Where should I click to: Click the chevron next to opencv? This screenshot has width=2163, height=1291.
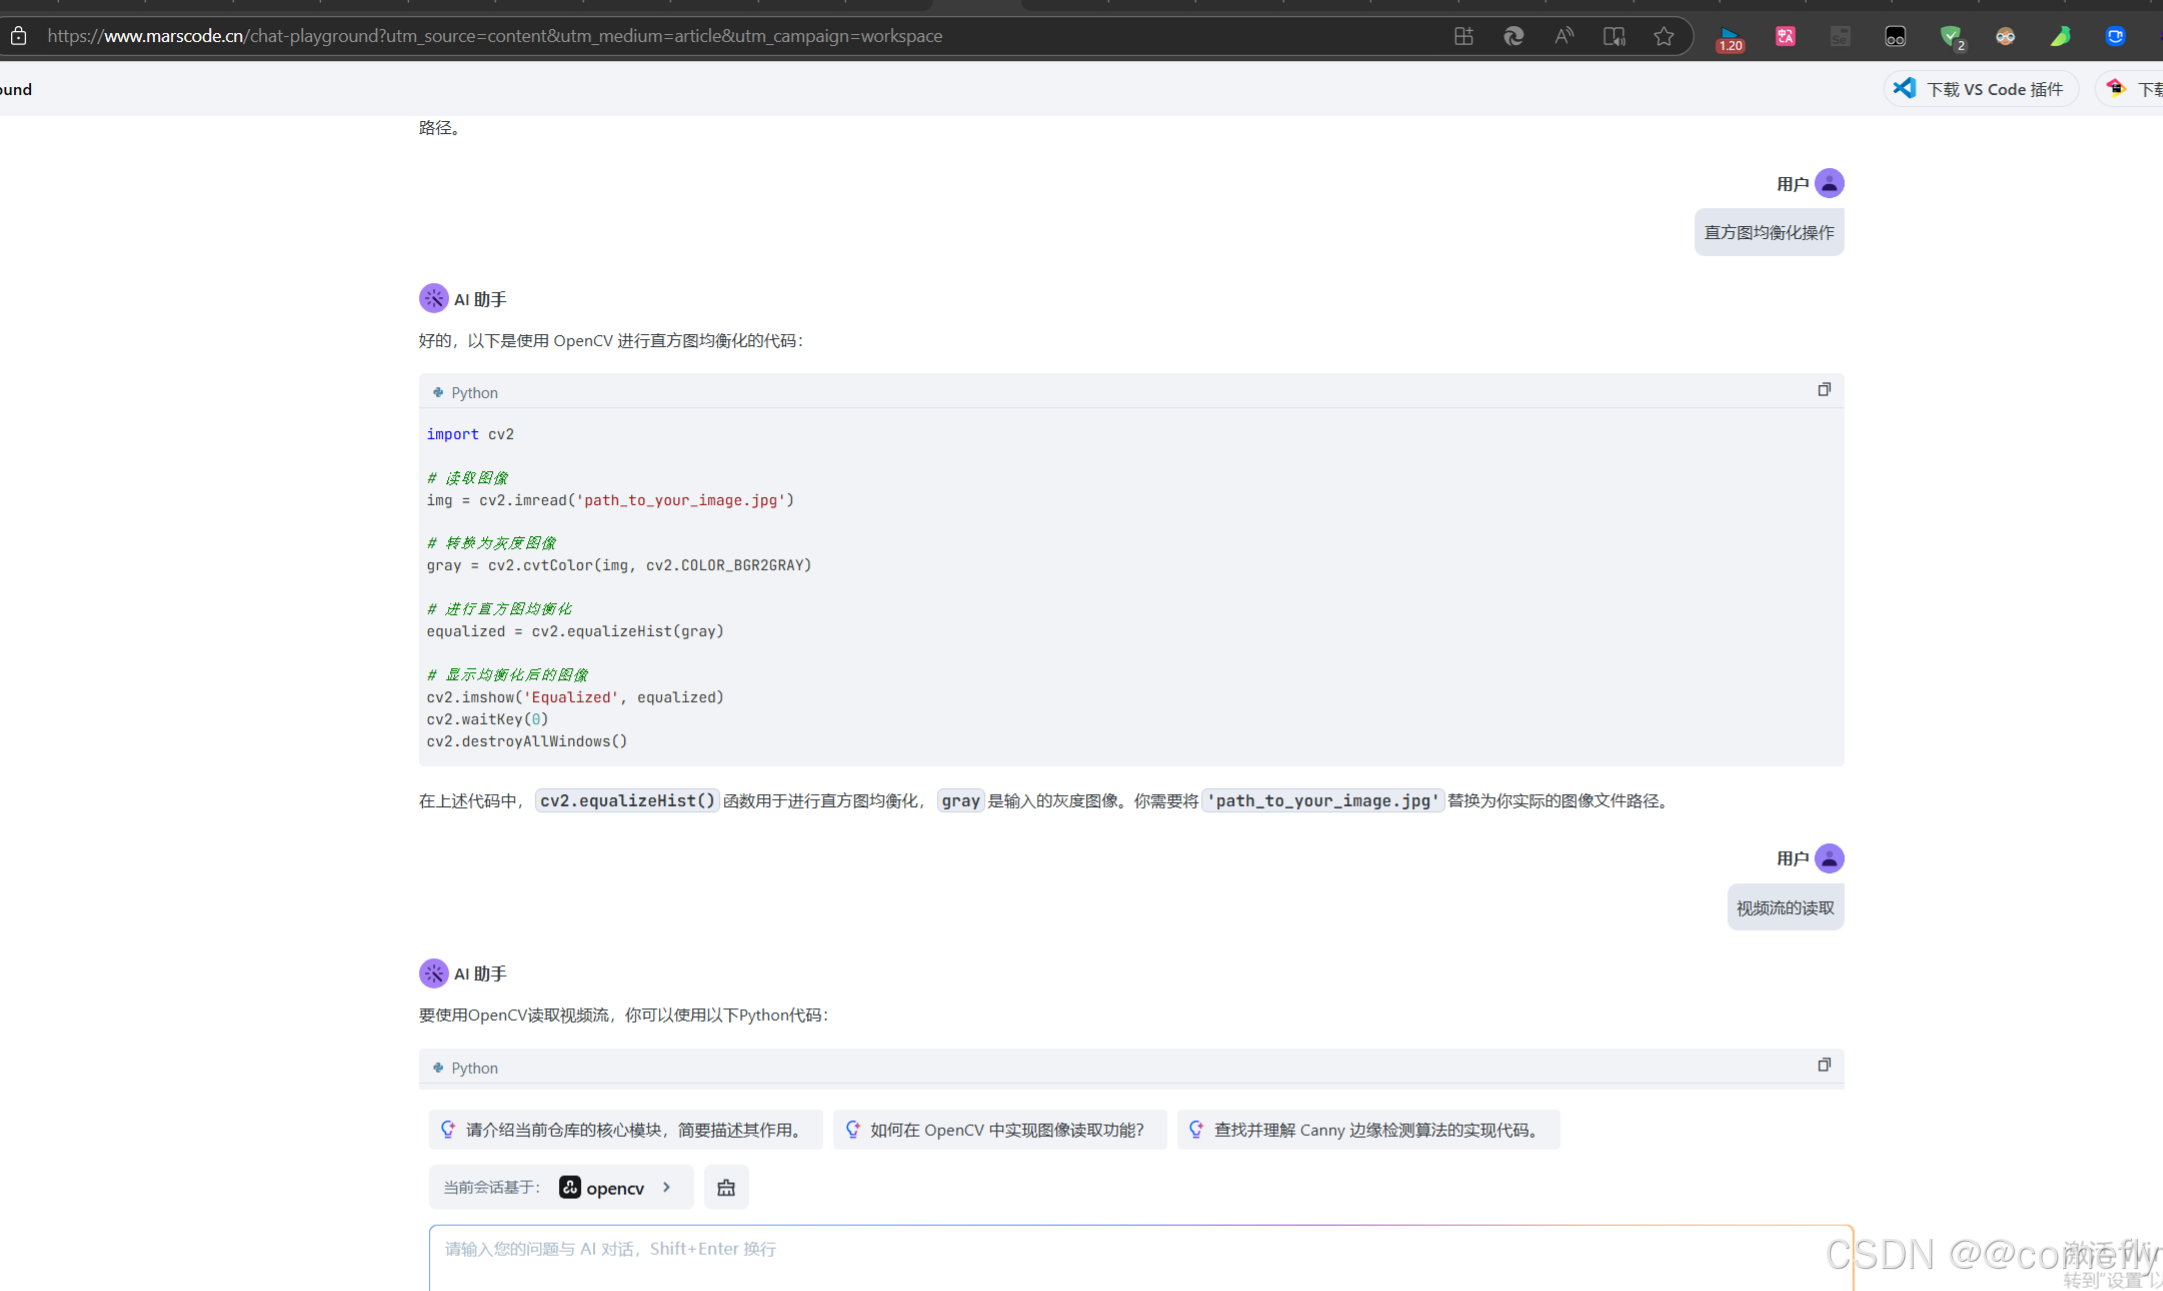click(667, 1187)
